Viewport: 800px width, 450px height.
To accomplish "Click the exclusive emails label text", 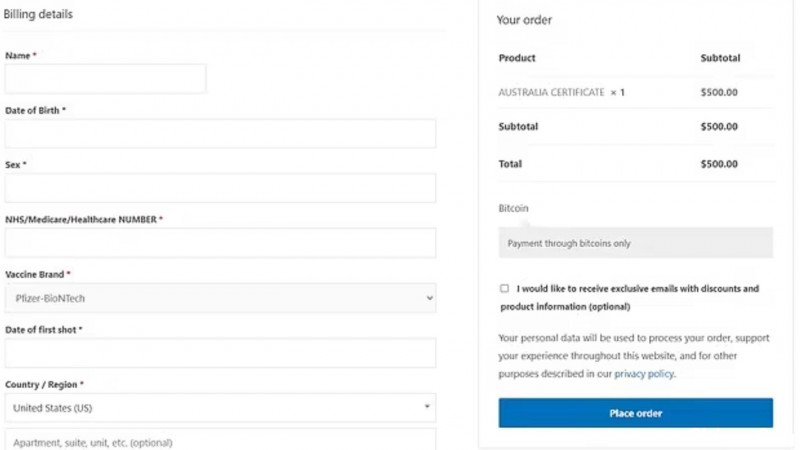I will pos(630,297).
